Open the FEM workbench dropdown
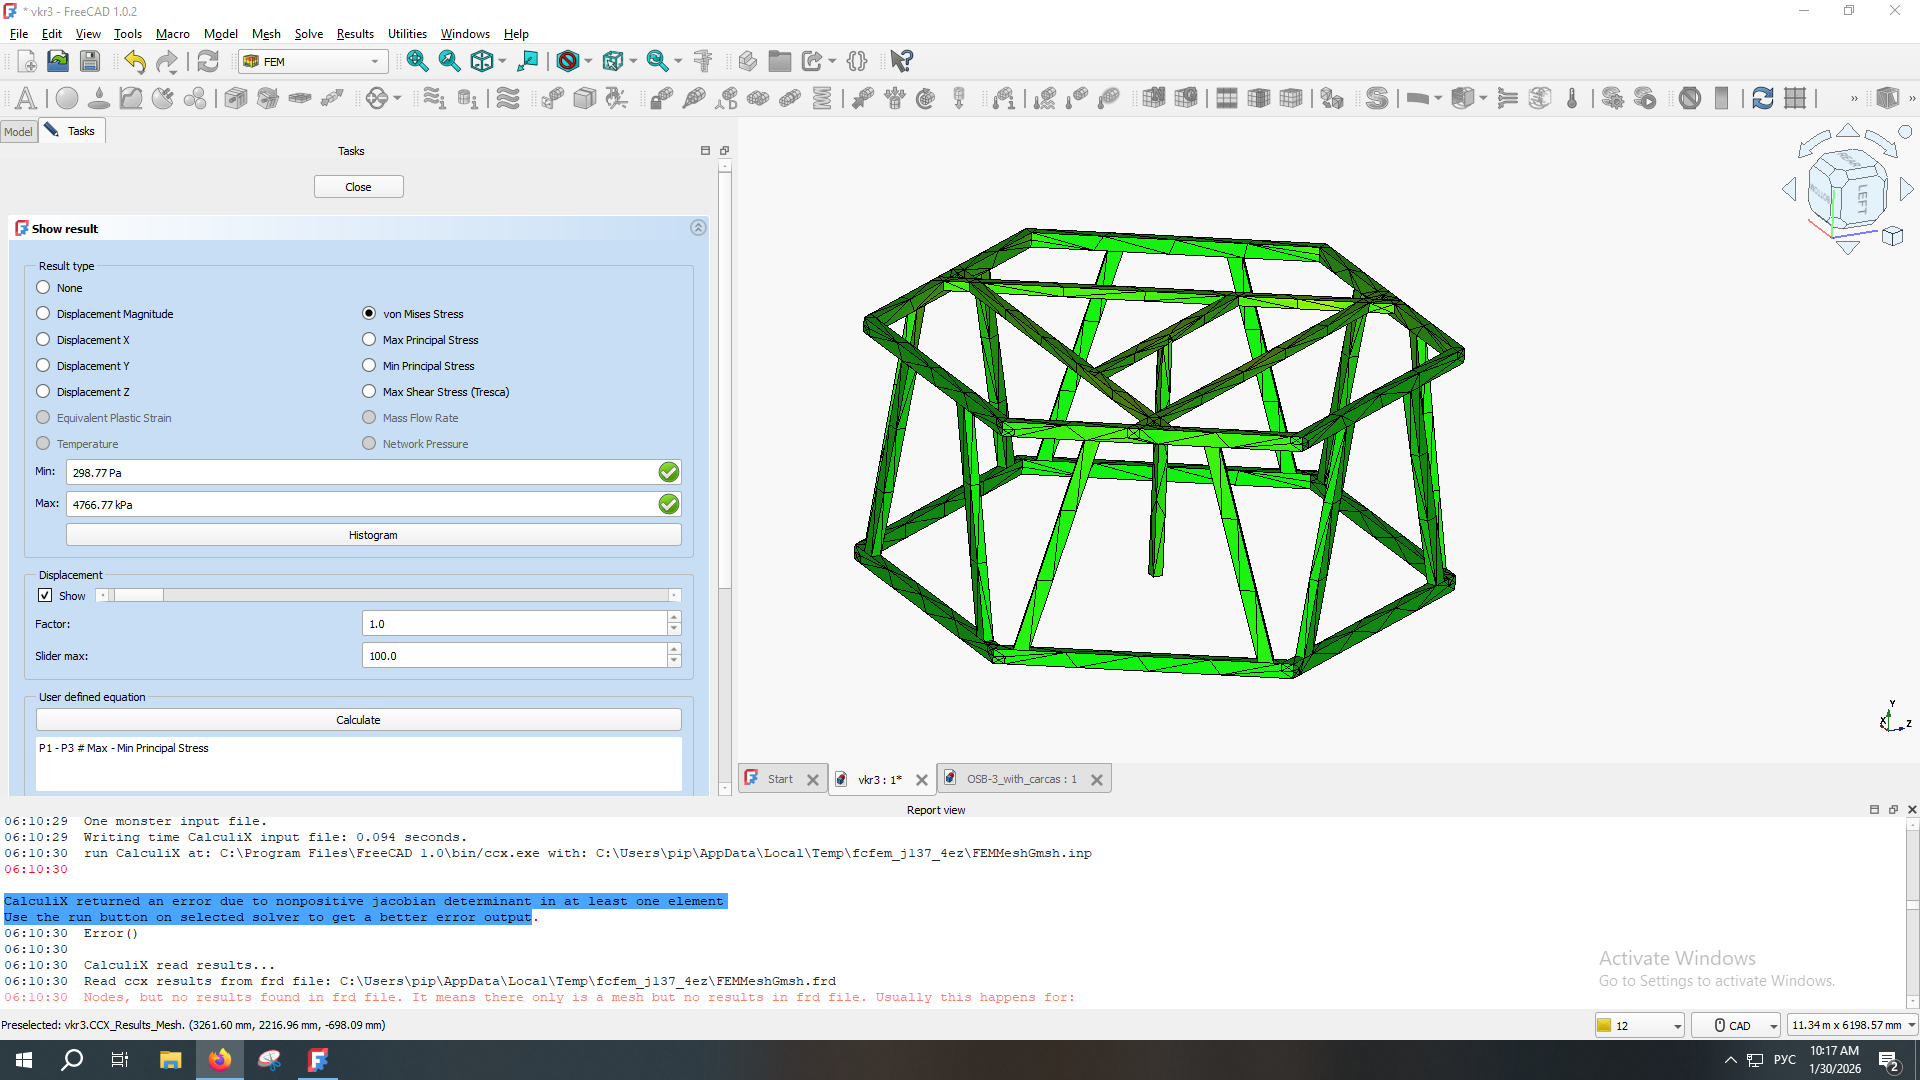 313,62
